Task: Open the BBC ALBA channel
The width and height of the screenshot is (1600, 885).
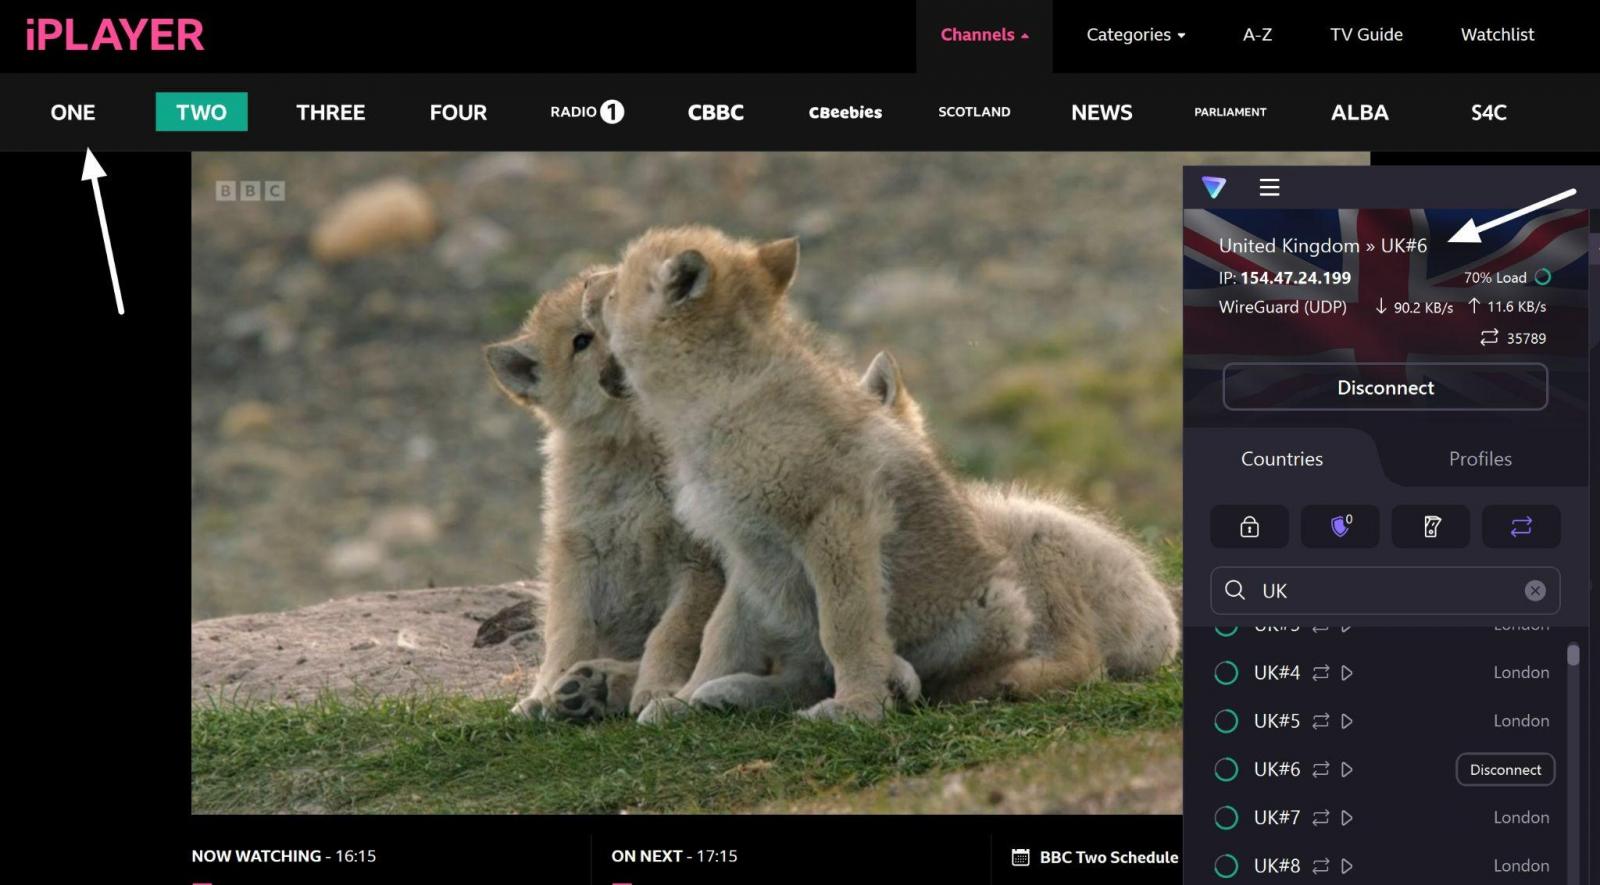Action: pos(1359,112)
